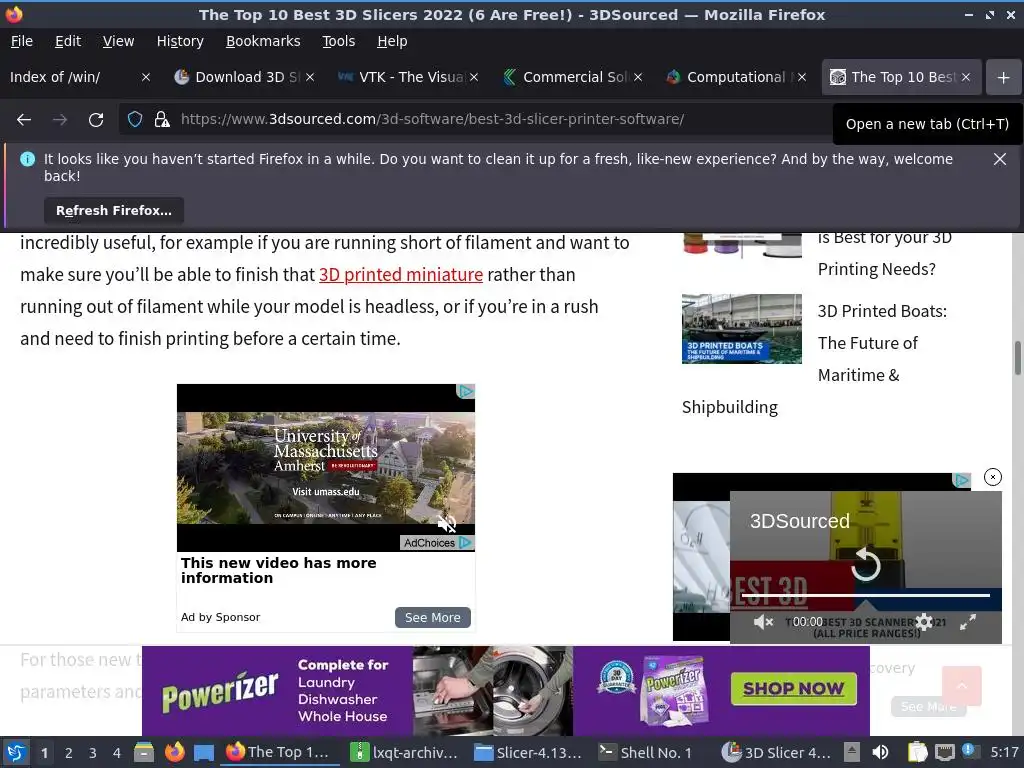Switch to lxqt-archiver taskbar window
The height and width of the screenshot is (768, 1024).
click(x=403, y=752)
